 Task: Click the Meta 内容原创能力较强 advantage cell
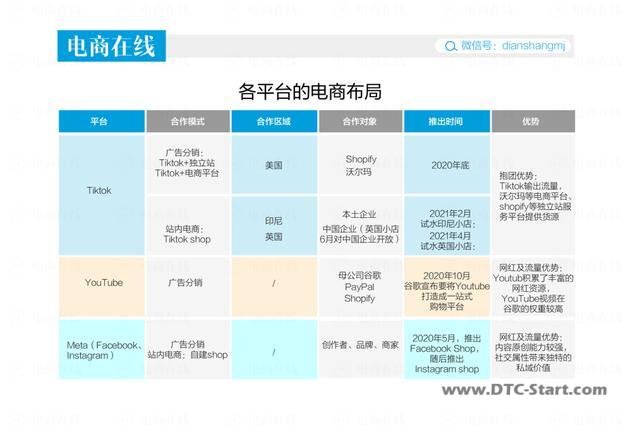pos(533,350)
